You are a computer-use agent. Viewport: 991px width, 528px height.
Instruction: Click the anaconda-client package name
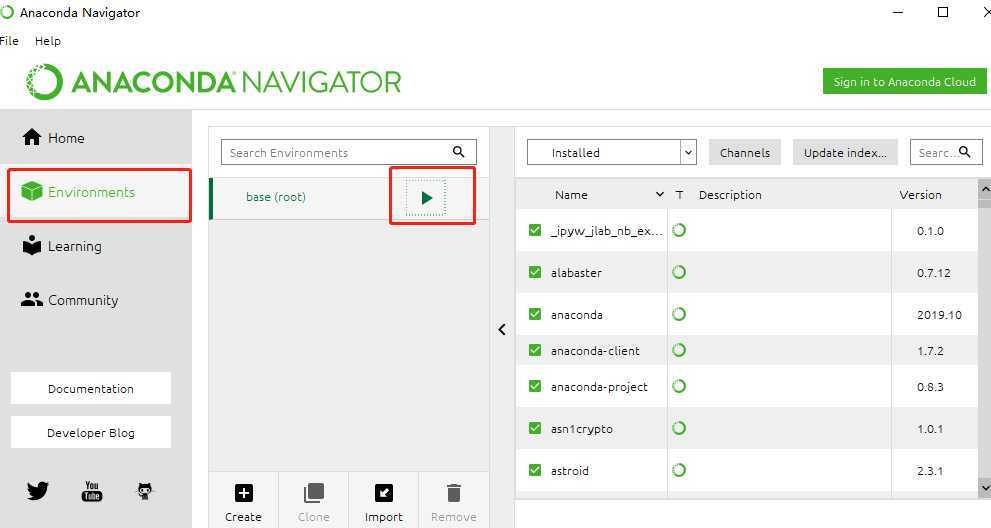pyautogui.click(x=595, y=350)
